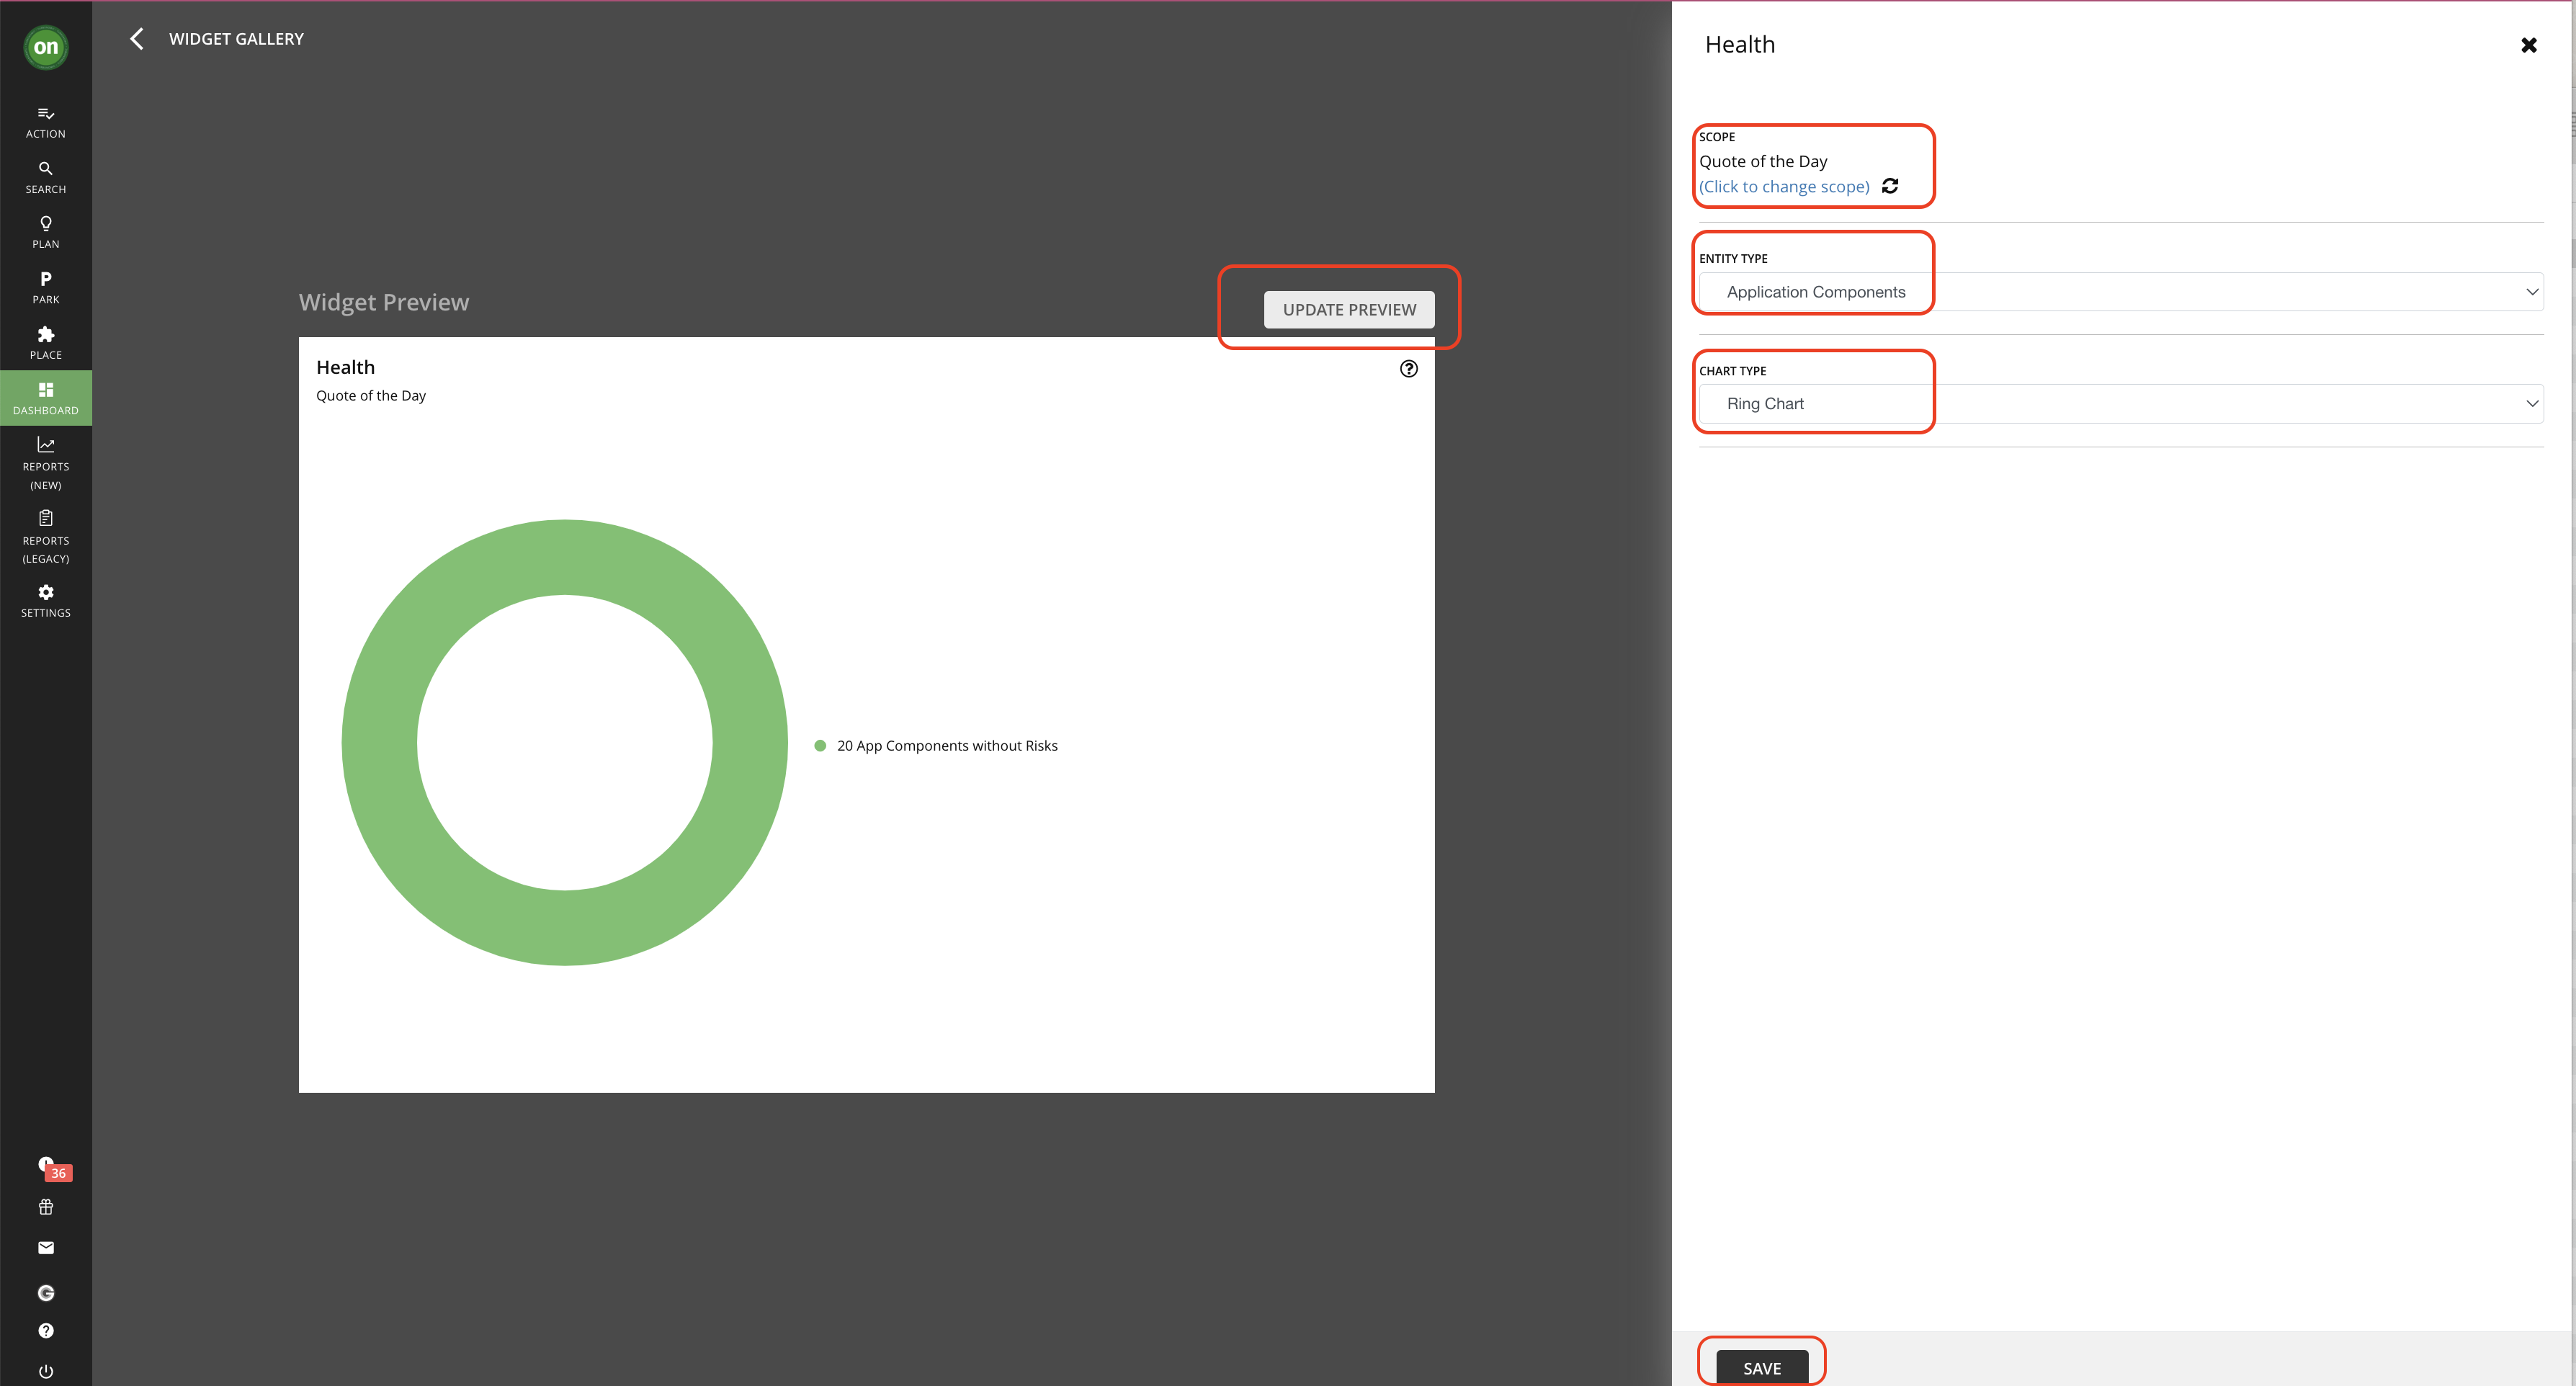This screenshot has height=1386, width=2576.
Task: Open Reports (Legacy) in the sidebar
Action: pyautogui.click(x=45, y=537)
